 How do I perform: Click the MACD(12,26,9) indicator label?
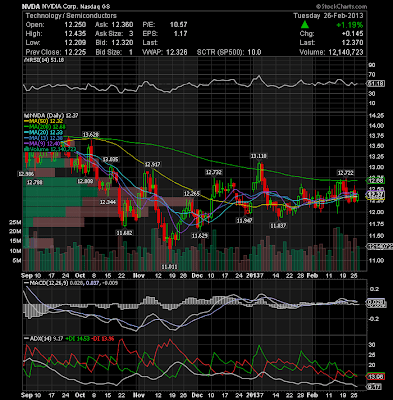(45, 283)
